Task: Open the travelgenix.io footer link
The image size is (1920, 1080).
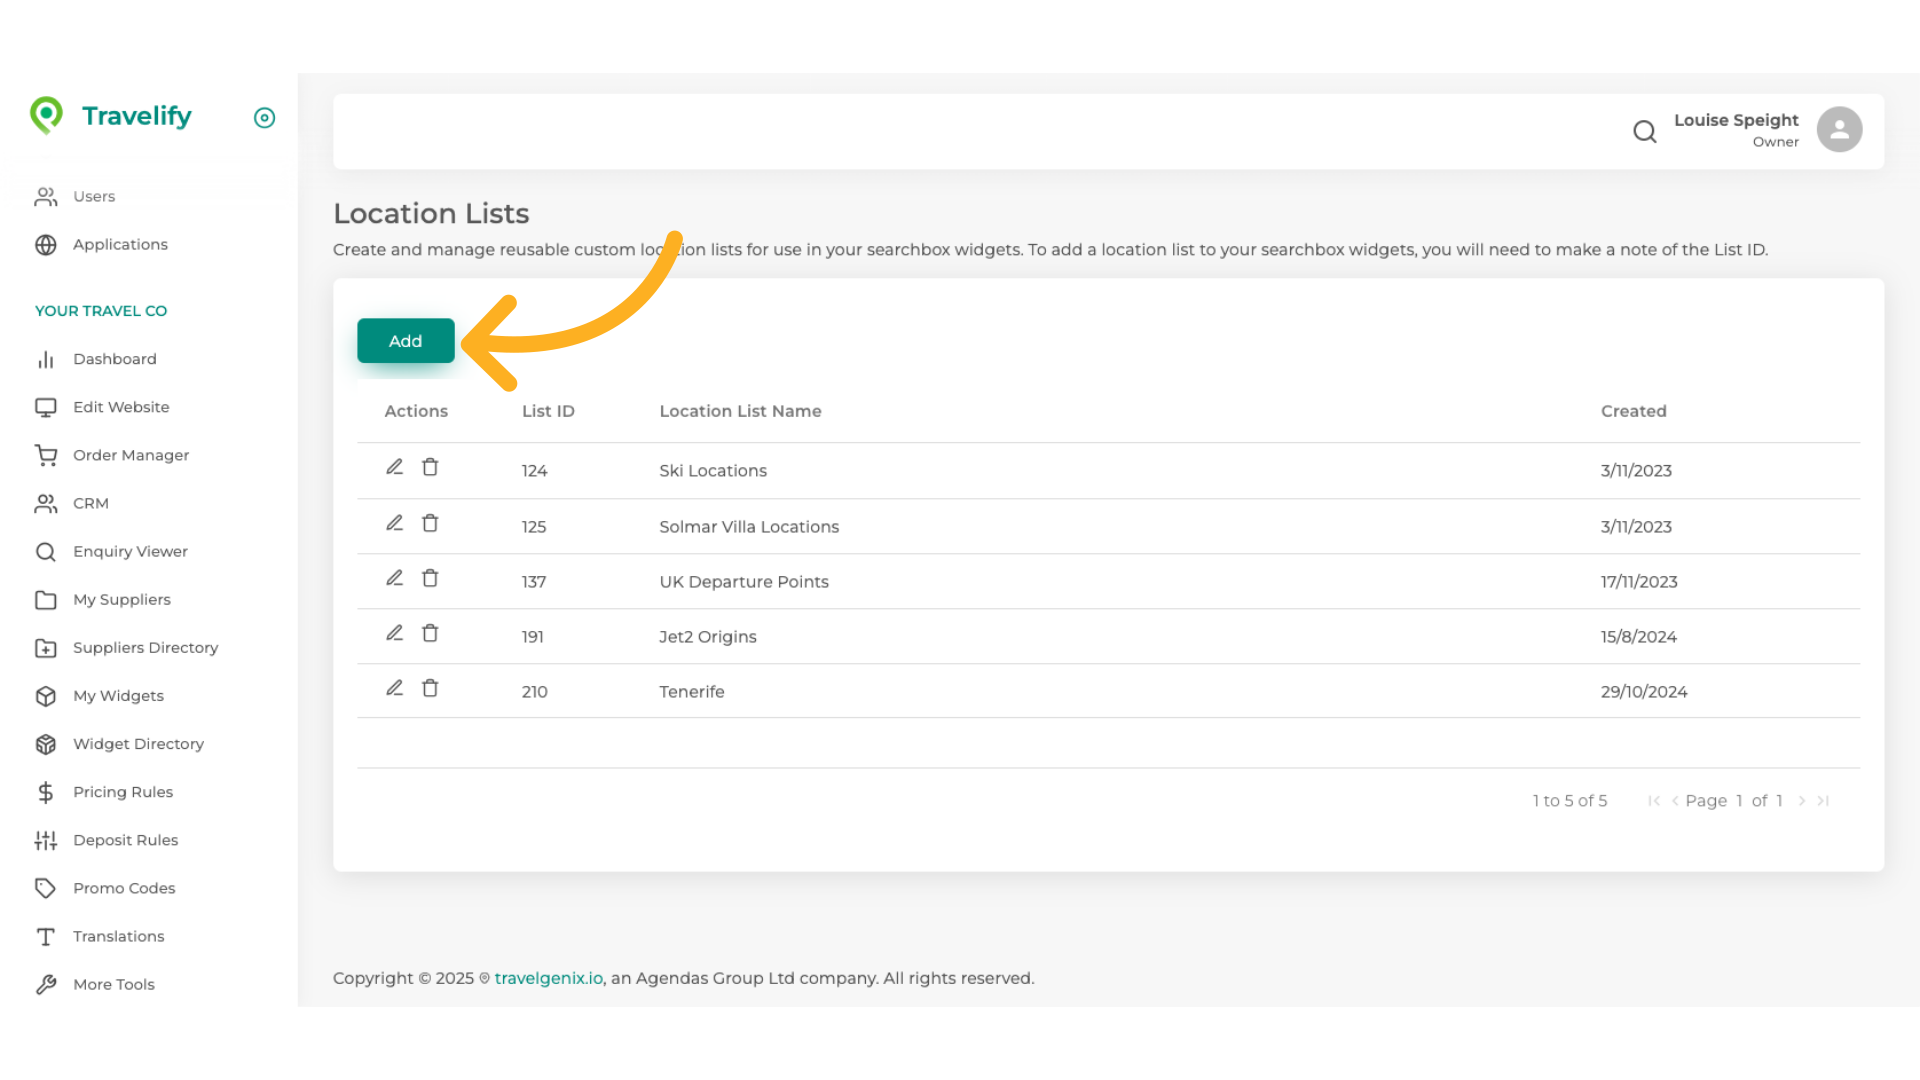Action: point(548,978)
